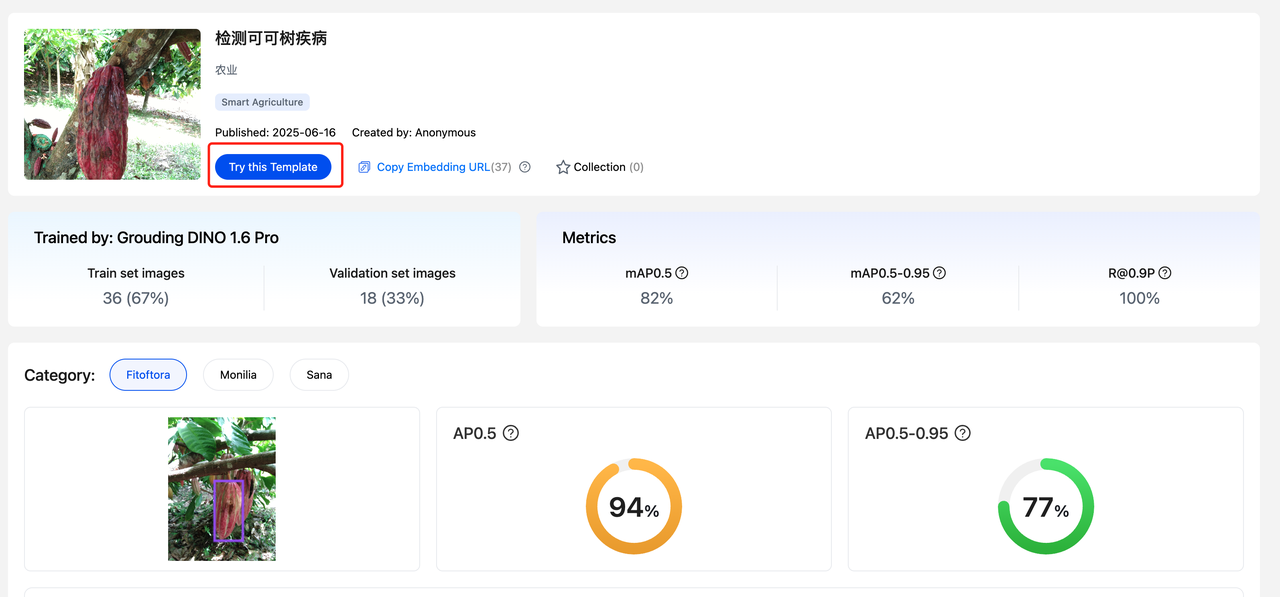Click the Published: 2025-06-16 date text

275,133
